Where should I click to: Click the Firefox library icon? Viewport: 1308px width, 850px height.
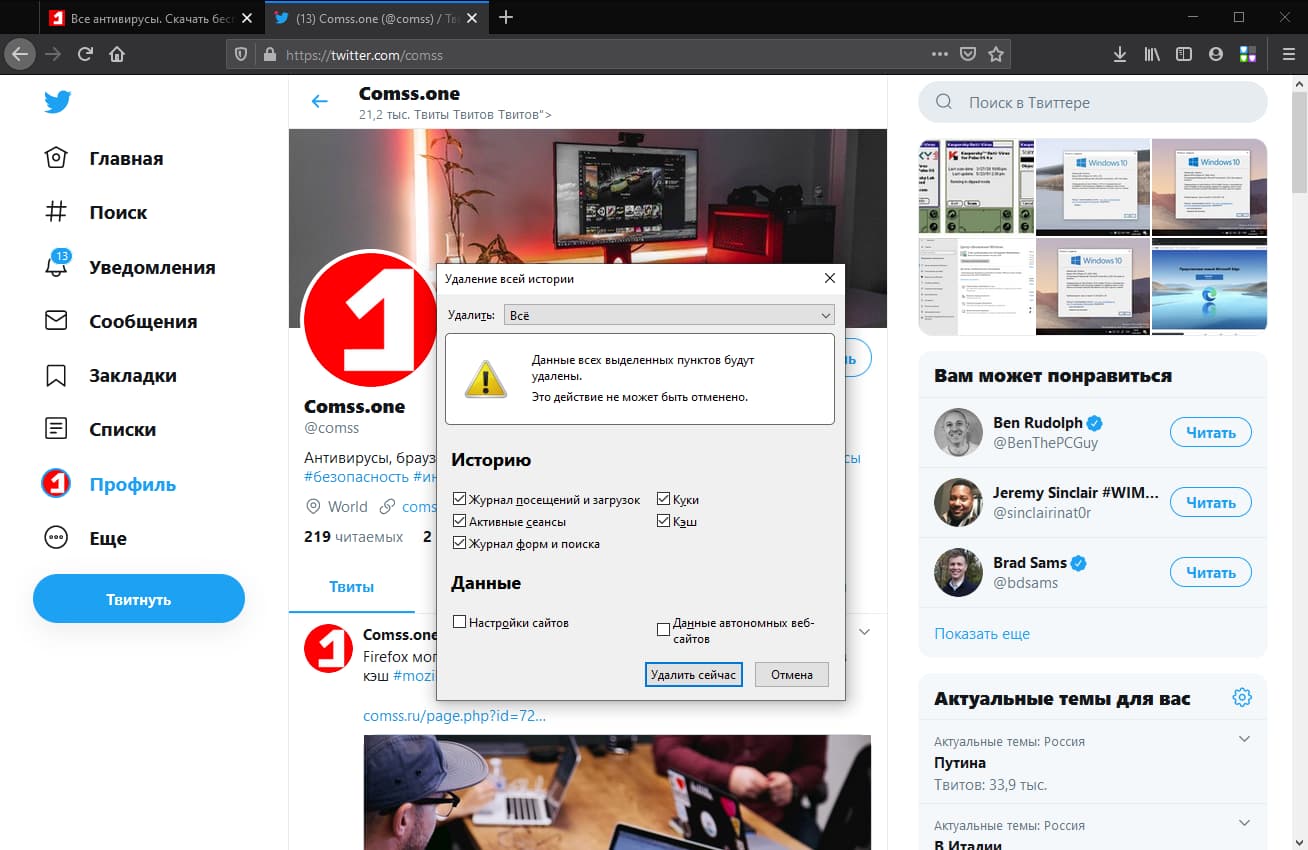pos(1151,54)
